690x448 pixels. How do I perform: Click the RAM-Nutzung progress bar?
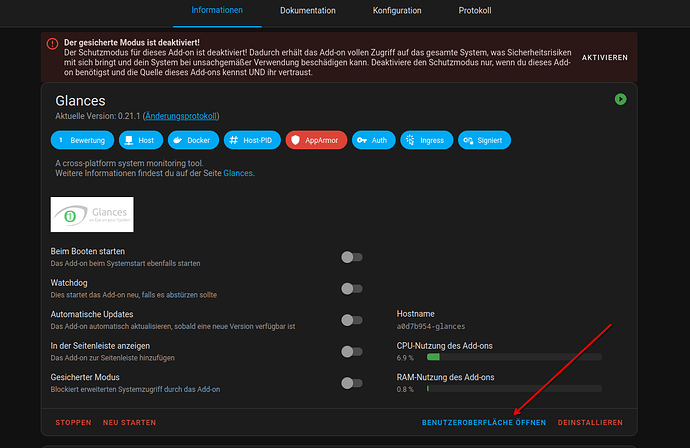514,389
